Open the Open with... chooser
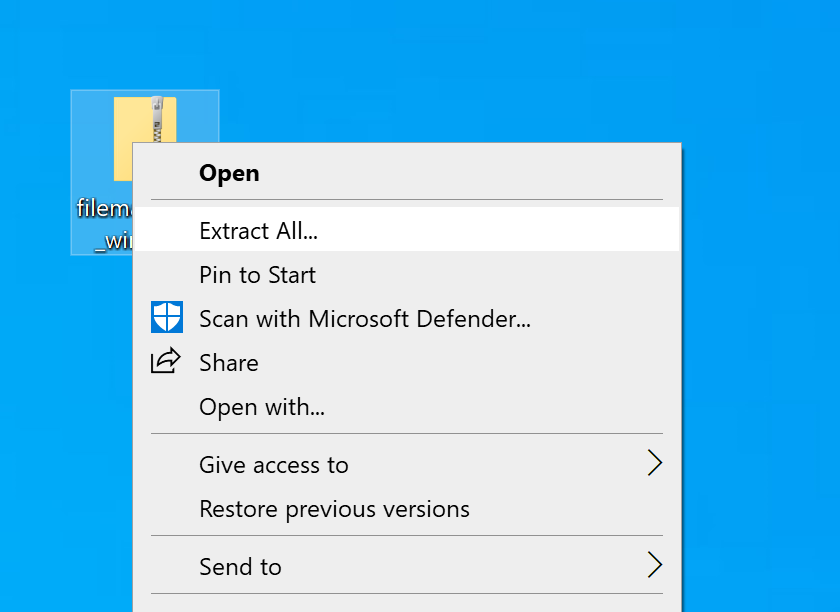 [x=262, y=407]
